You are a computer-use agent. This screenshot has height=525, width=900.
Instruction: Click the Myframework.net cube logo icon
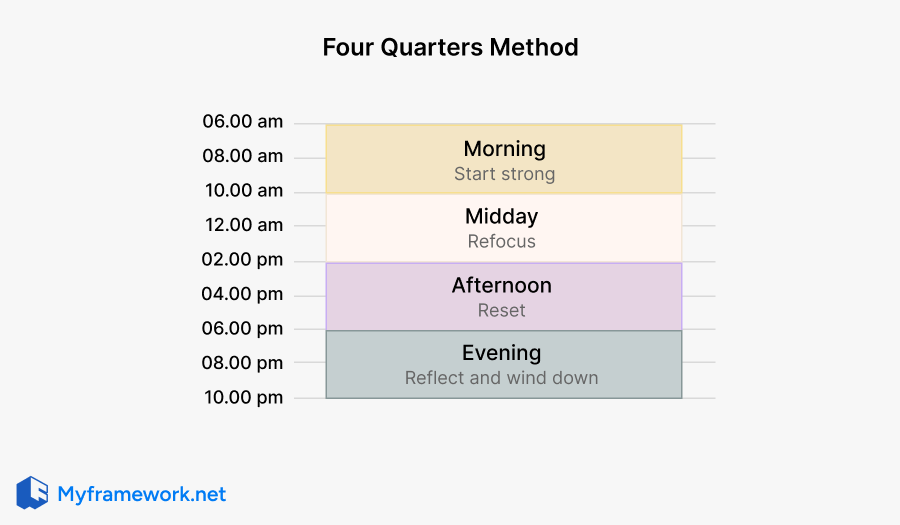pos(32,493)
